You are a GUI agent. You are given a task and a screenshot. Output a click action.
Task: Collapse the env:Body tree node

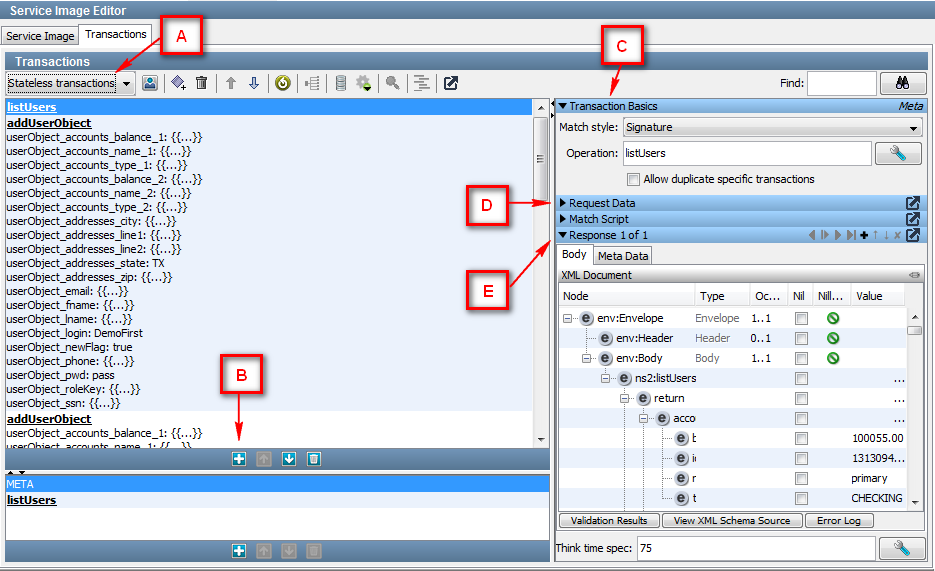tap(586, 358)
